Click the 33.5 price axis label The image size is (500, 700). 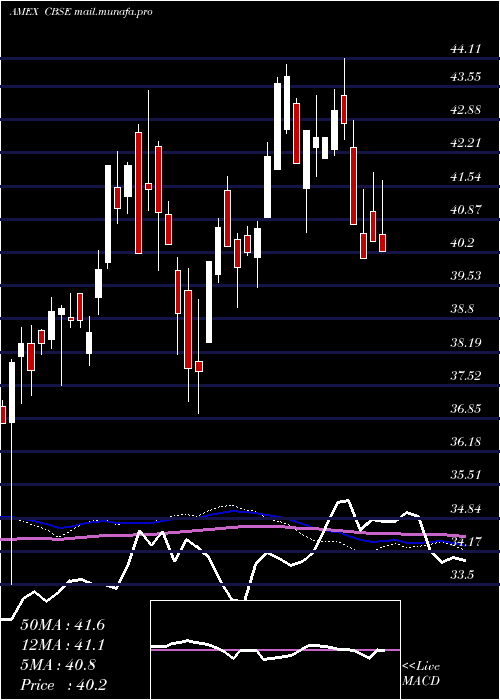click(x=462, y=575)
